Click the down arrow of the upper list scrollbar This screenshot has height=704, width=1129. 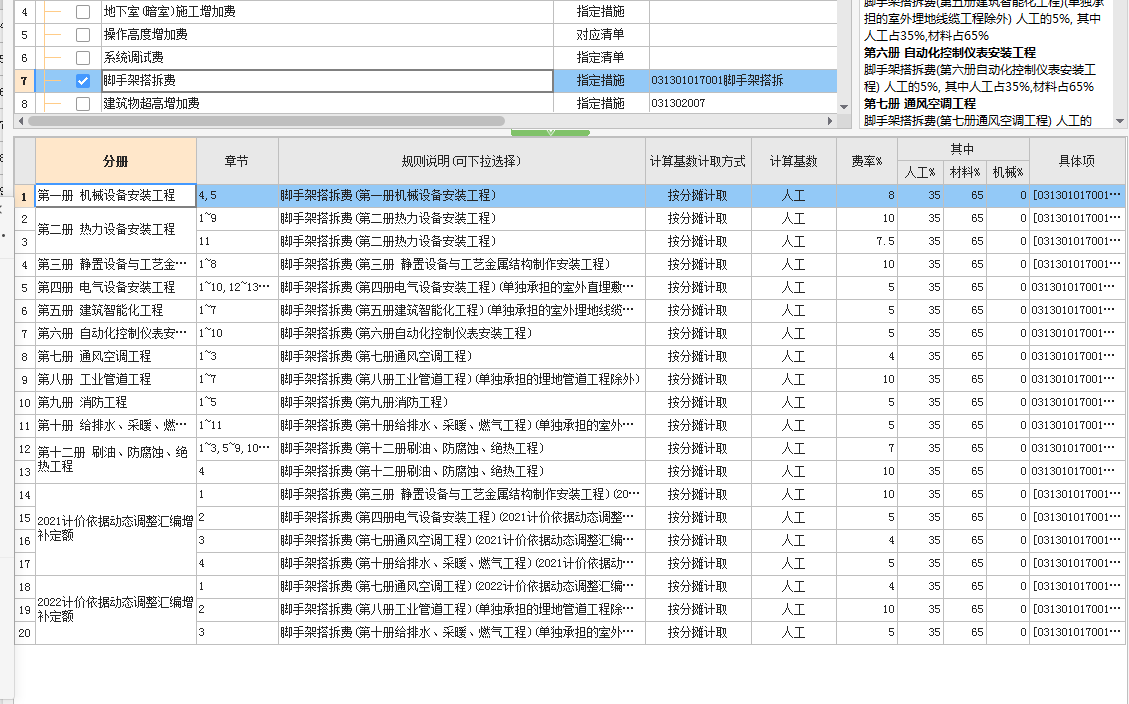pyautogui.click(x=844, y=107)
